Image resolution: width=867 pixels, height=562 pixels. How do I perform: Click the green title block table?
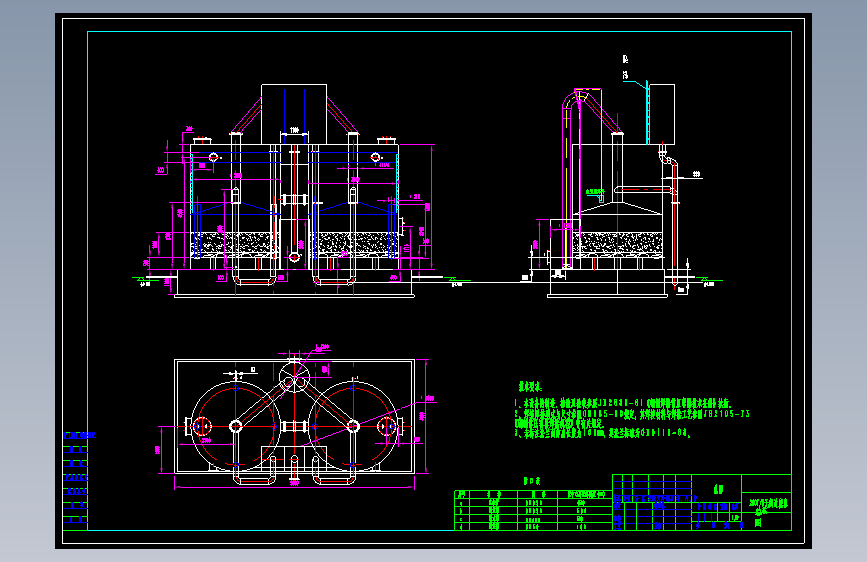pyautogui.click(x=702, y=502)
